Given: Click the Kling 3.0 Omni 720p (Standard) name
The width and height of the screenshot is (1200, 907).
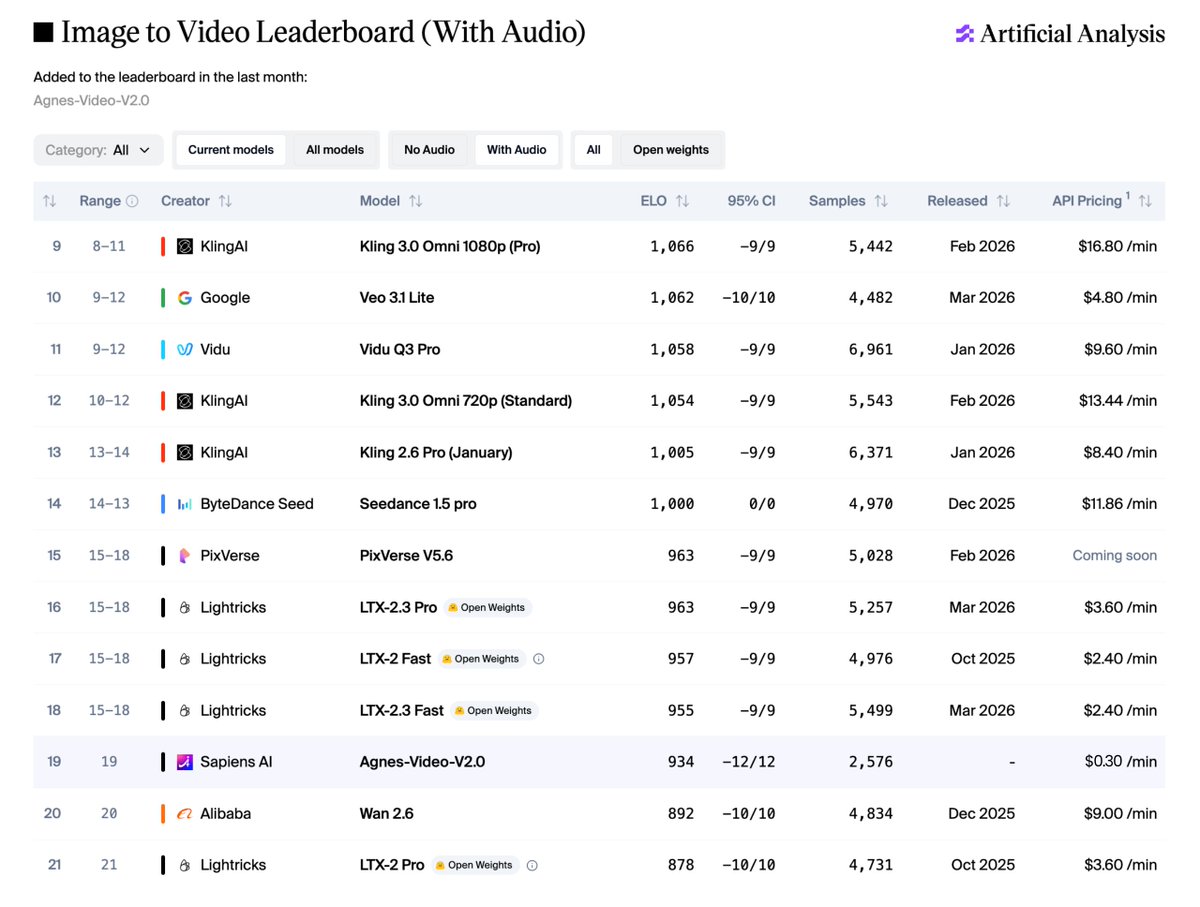Looking at the screenshot, I should coord(466,401).
